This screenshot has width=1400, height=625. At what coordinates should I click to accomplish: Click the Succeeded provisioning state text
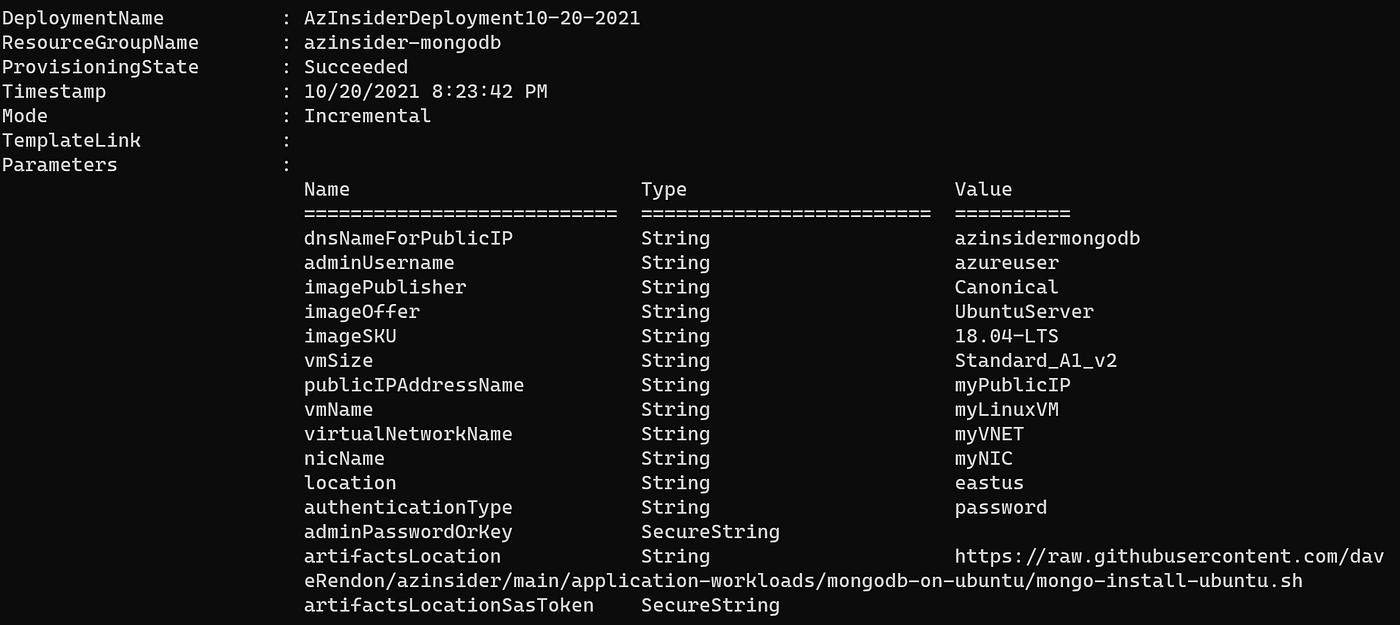[356, 67]
